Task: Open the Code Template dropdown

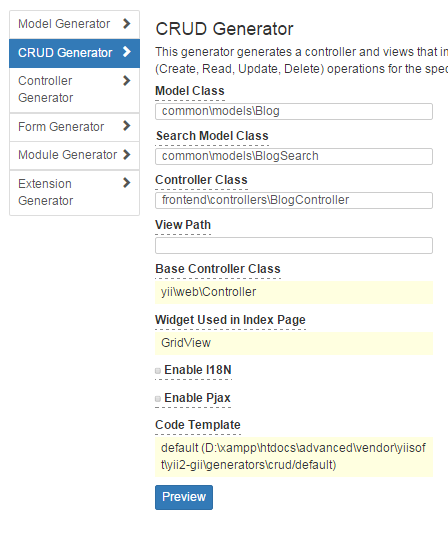Action: coord(294,456)
